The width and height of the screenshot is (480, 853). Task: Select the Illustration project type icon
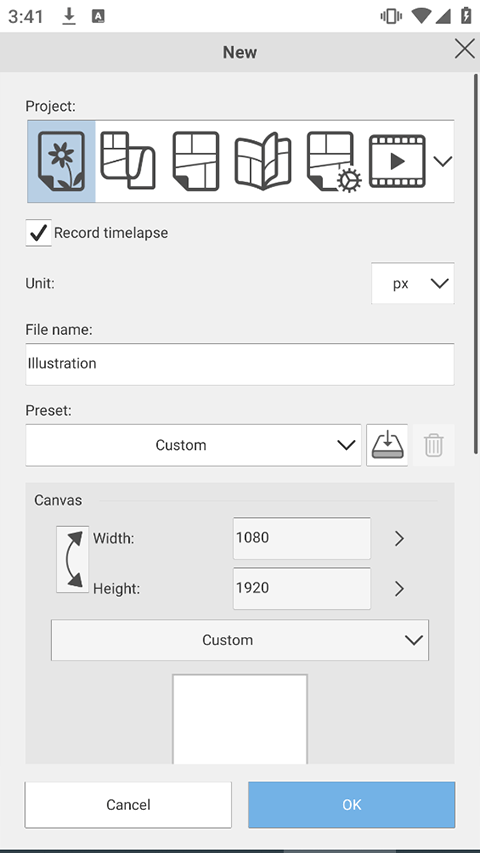click(x=61, y=162)
